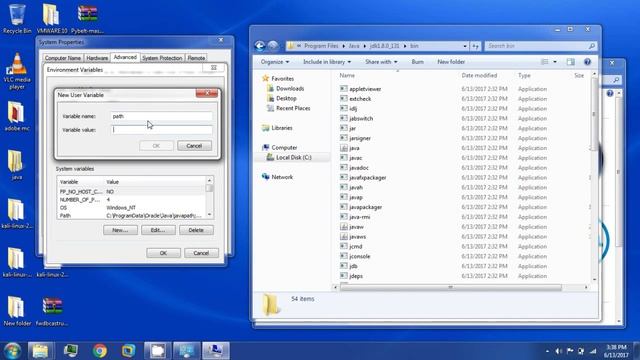
Task: Open File Explorer from the taskbar
Action: [x=40, y=351]
